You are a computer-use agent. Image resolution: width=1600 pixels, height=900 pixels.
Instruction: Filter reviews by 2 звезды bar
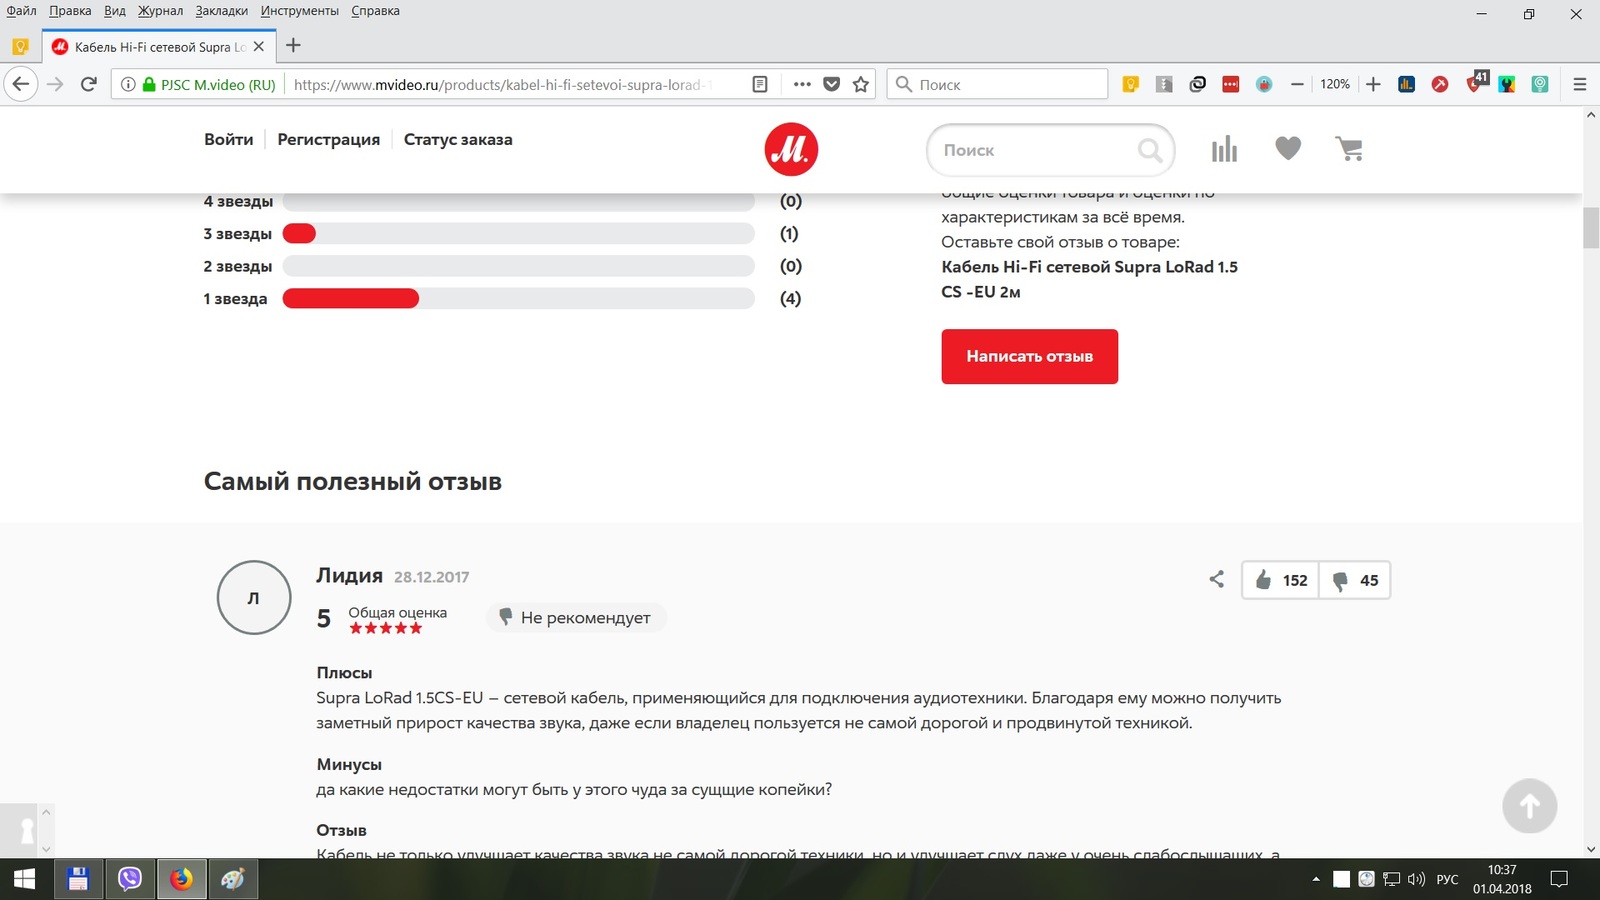coord(518,266)
